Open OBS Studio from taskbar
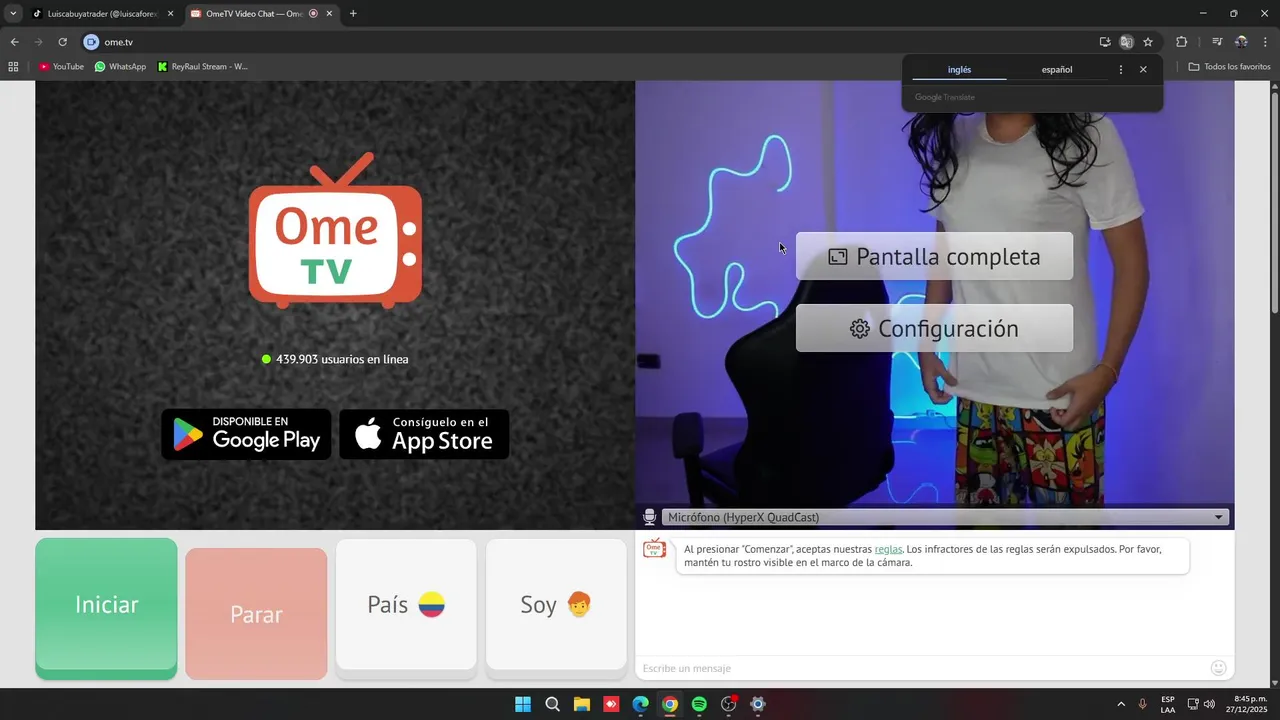1280x720 pixels. point(729,704)
